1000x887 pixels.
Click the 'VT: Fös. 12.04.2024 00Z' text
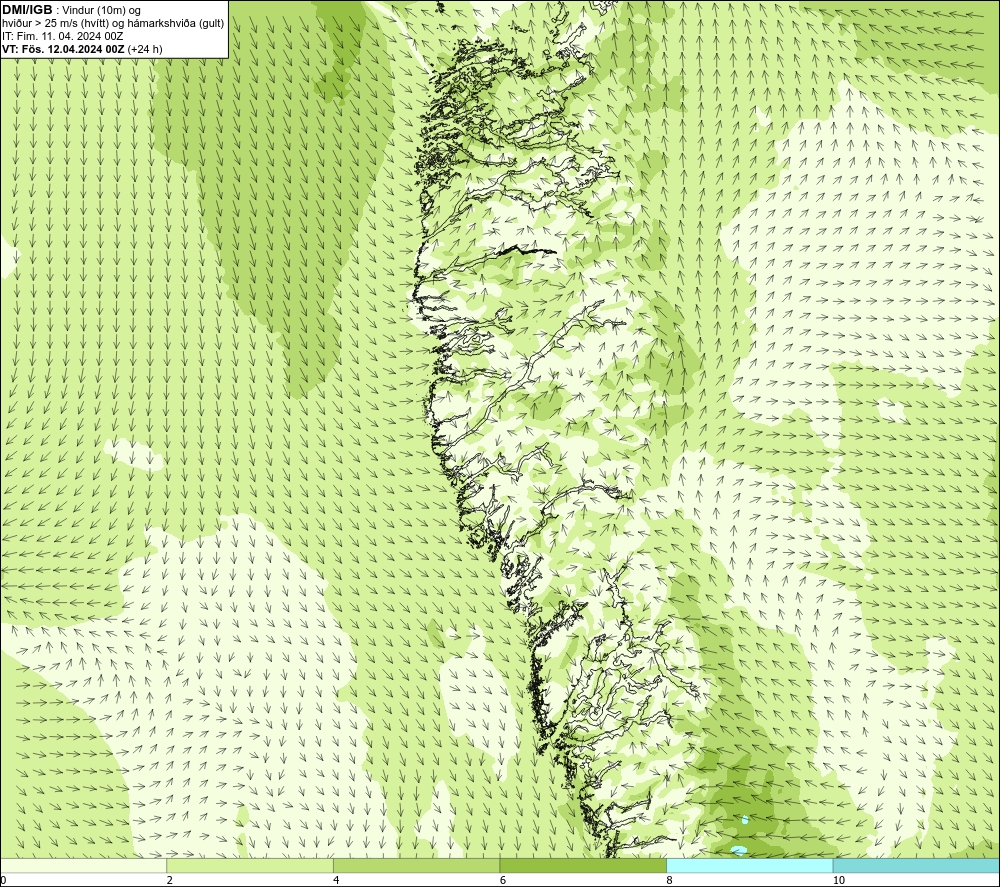click(x=64, y=48)
